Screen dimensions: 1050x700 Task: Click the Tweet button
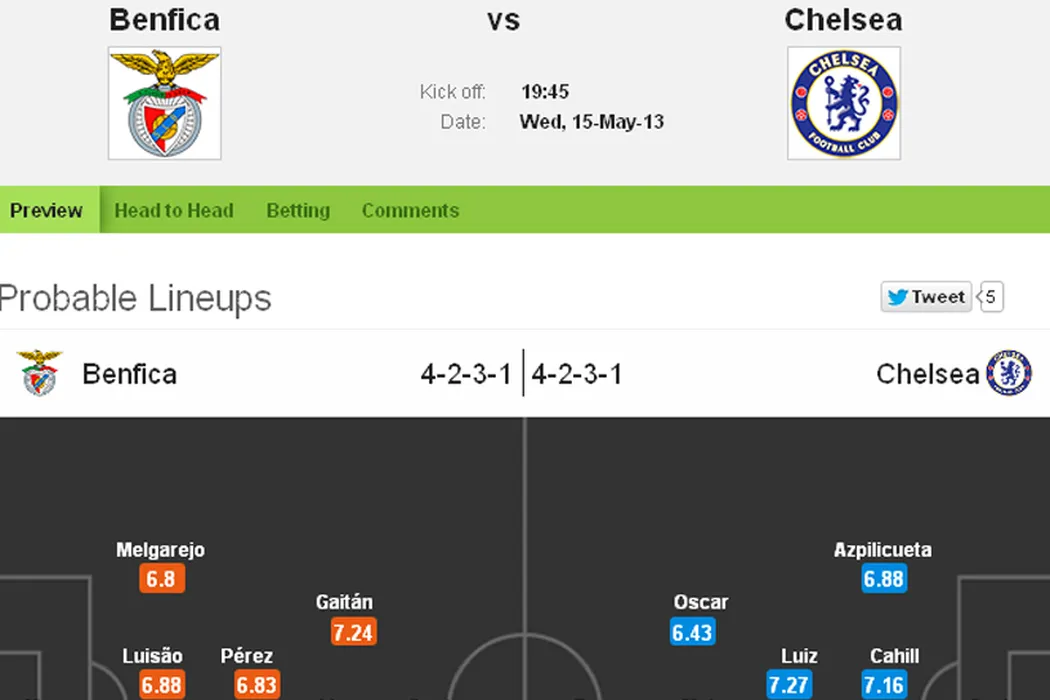click(x=926, y=297)
